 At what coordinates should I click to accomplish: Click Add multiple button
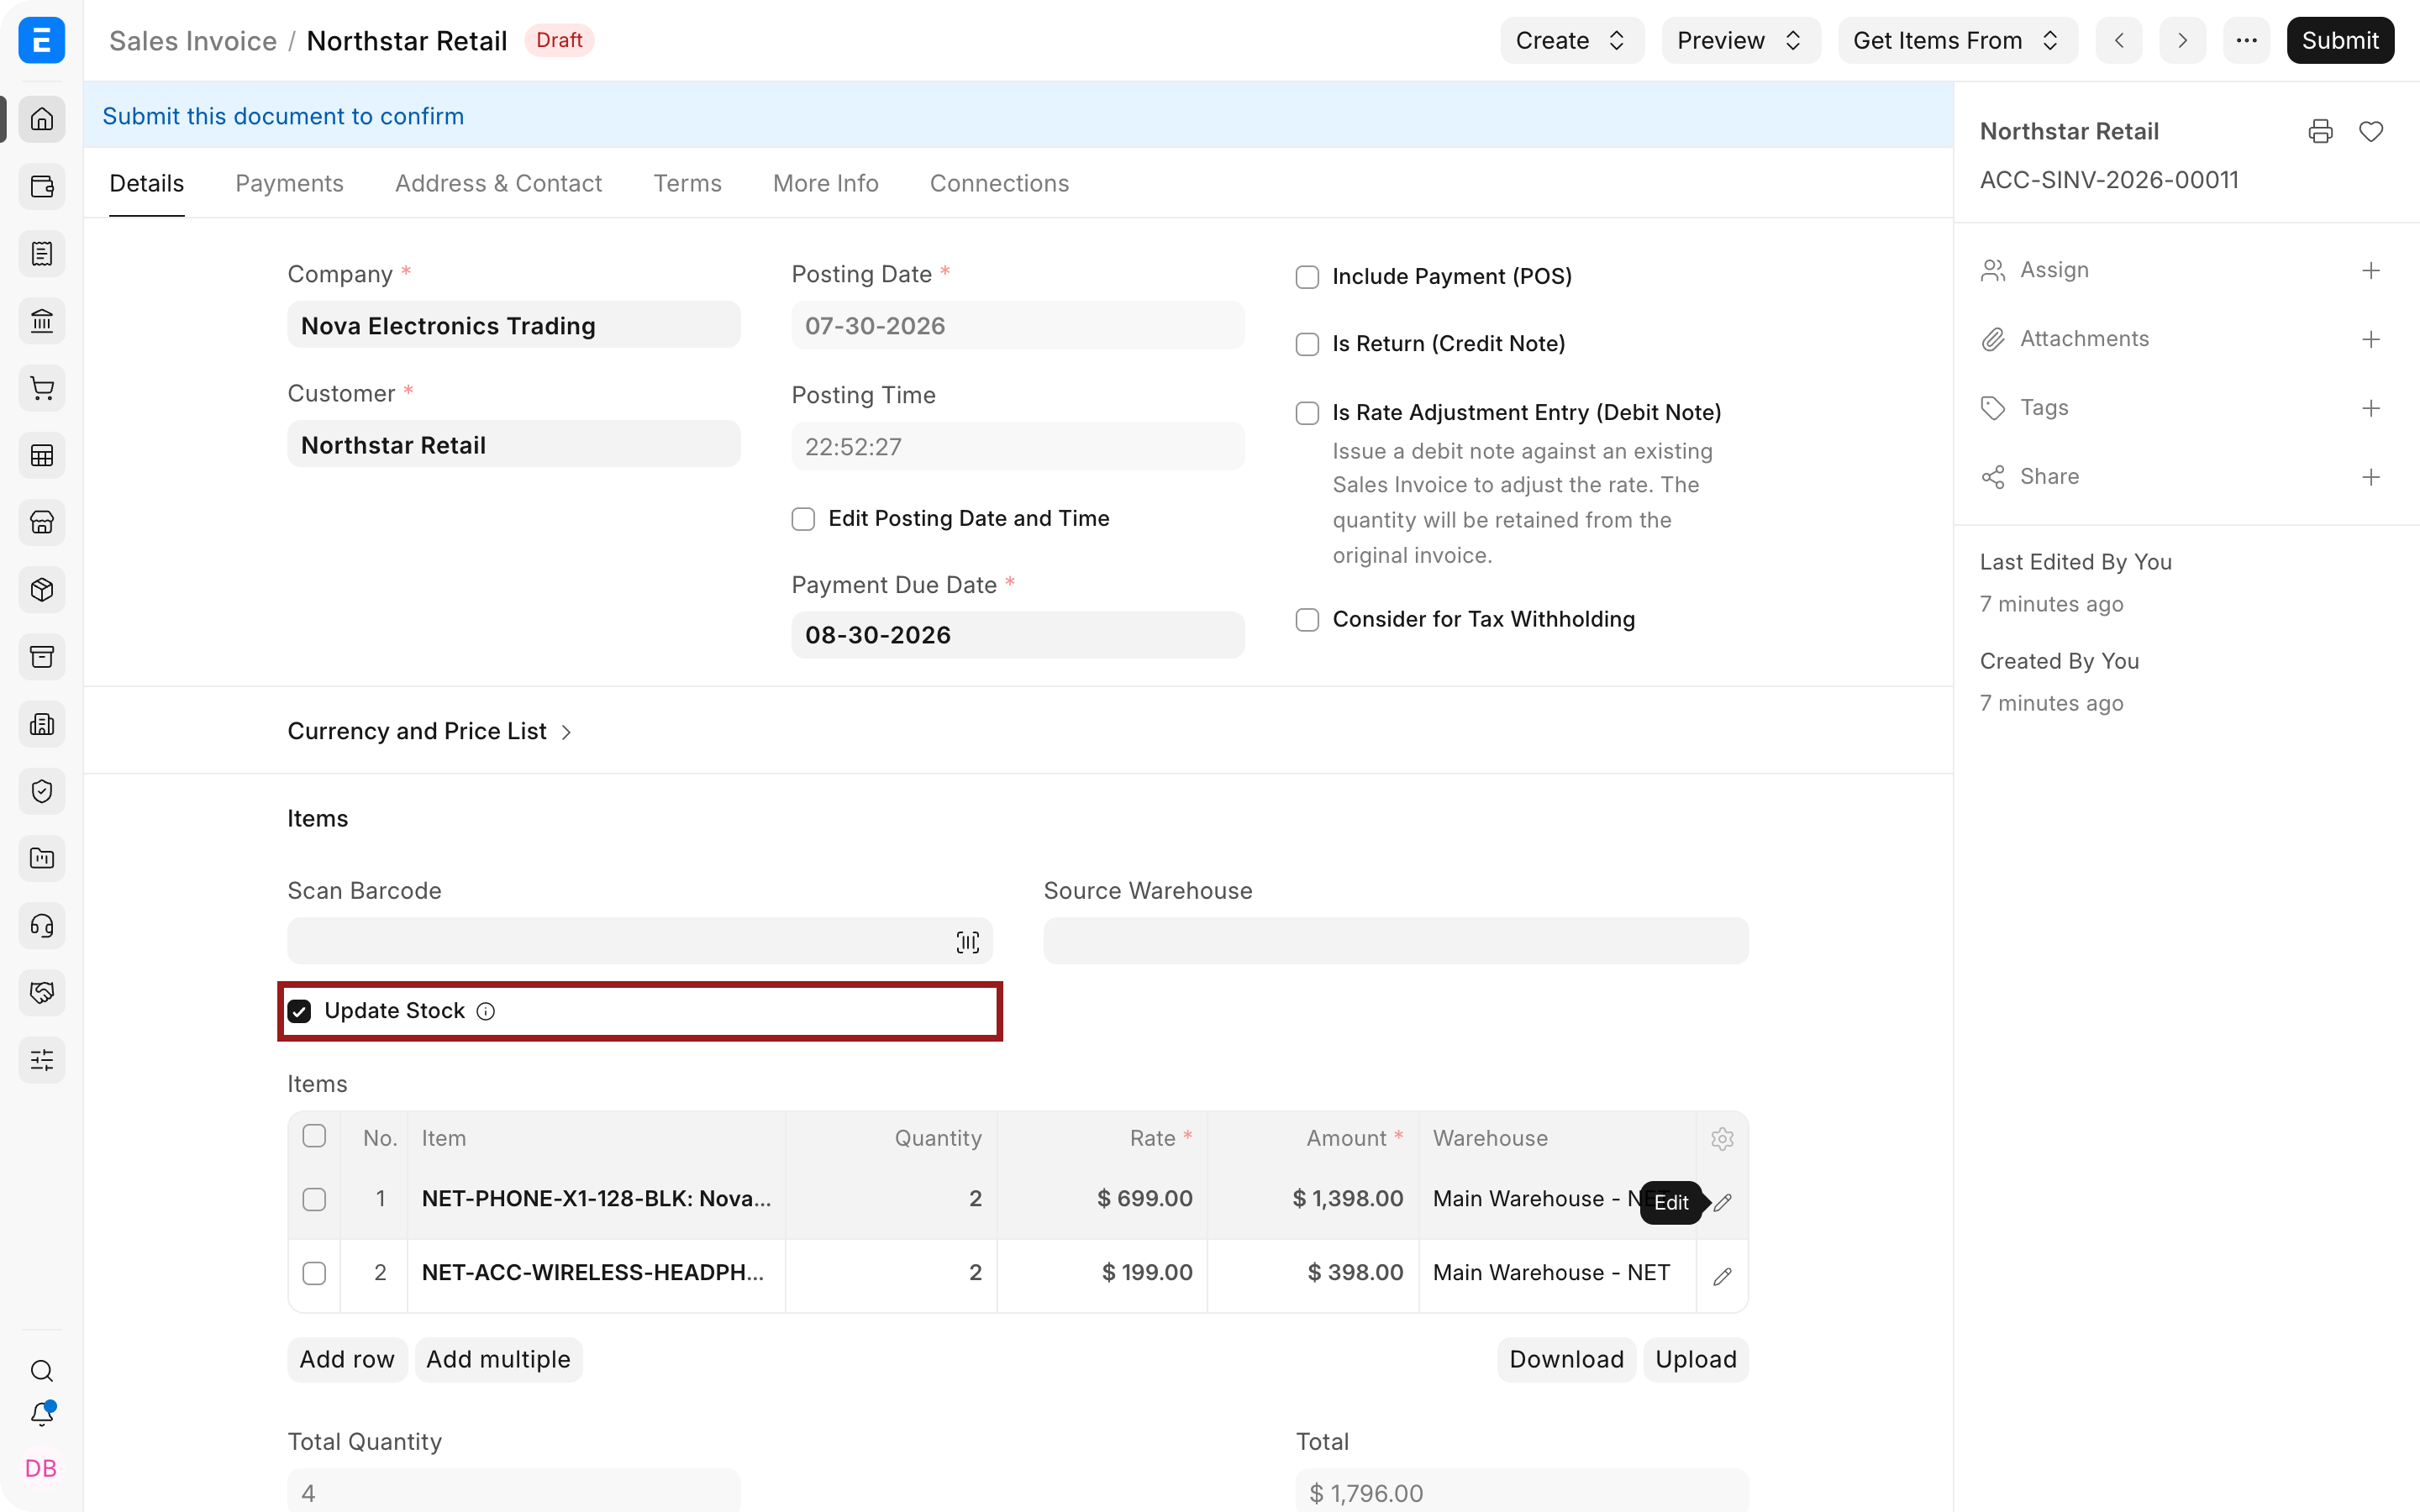point(498,1359)
